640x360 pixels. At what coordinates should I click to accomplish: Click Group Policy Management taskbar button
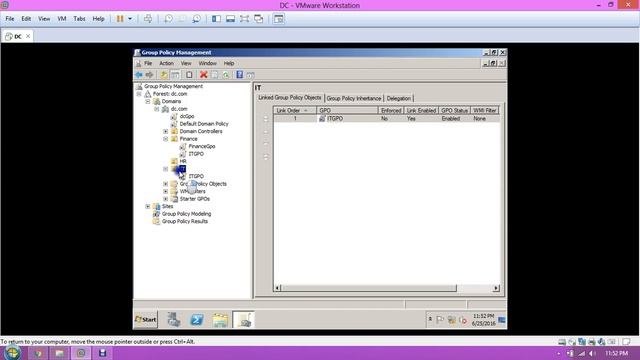(x=244, y=320)
